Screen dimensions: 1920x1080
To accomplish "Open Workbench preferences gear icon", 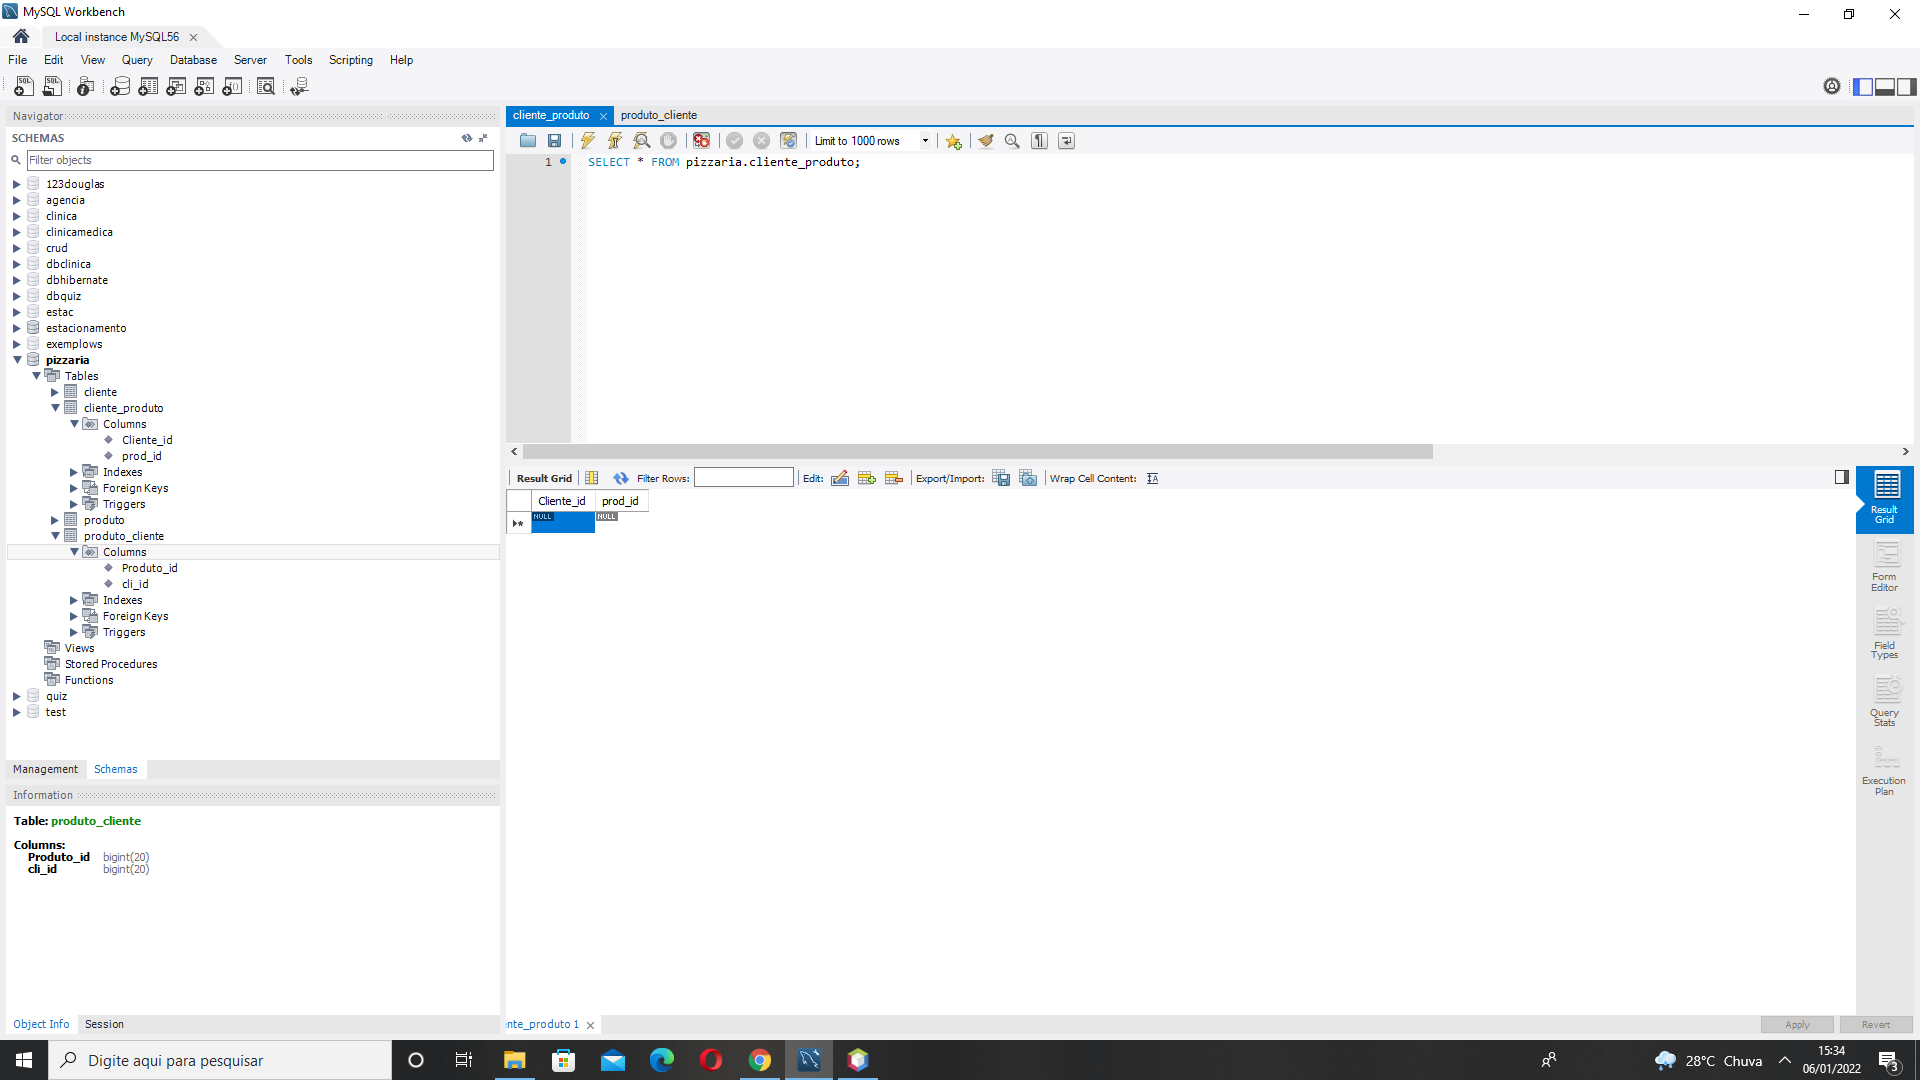I will click(1832, 87).
